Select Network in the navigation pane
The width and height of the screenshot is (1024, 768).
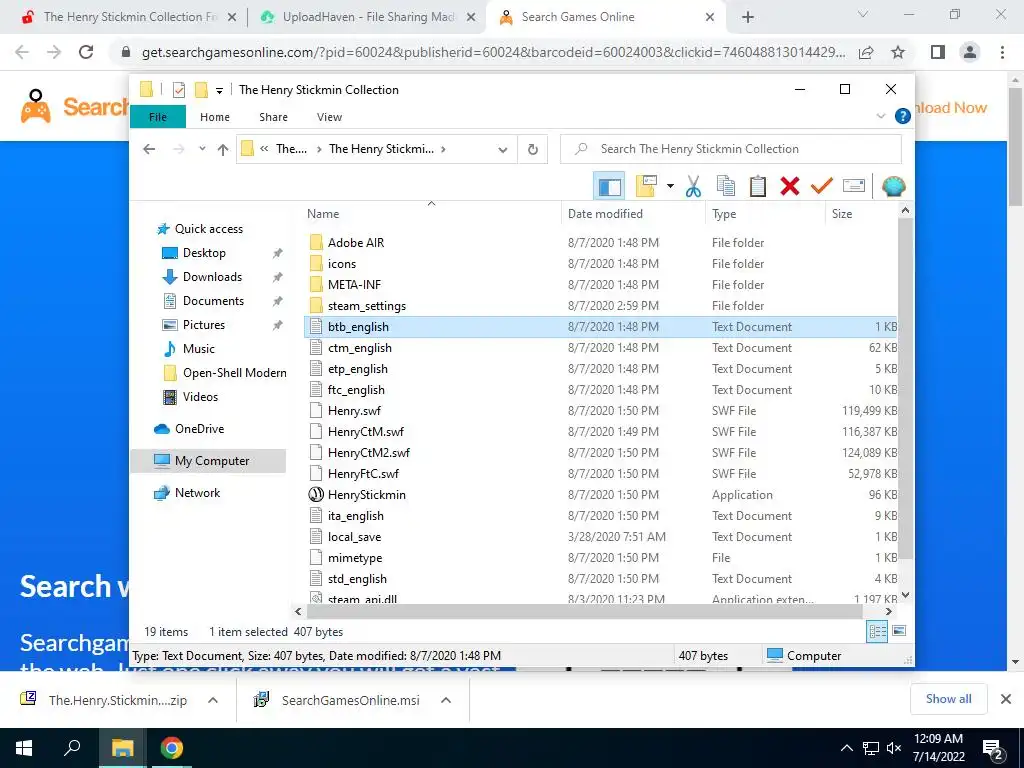coord(197,493)
